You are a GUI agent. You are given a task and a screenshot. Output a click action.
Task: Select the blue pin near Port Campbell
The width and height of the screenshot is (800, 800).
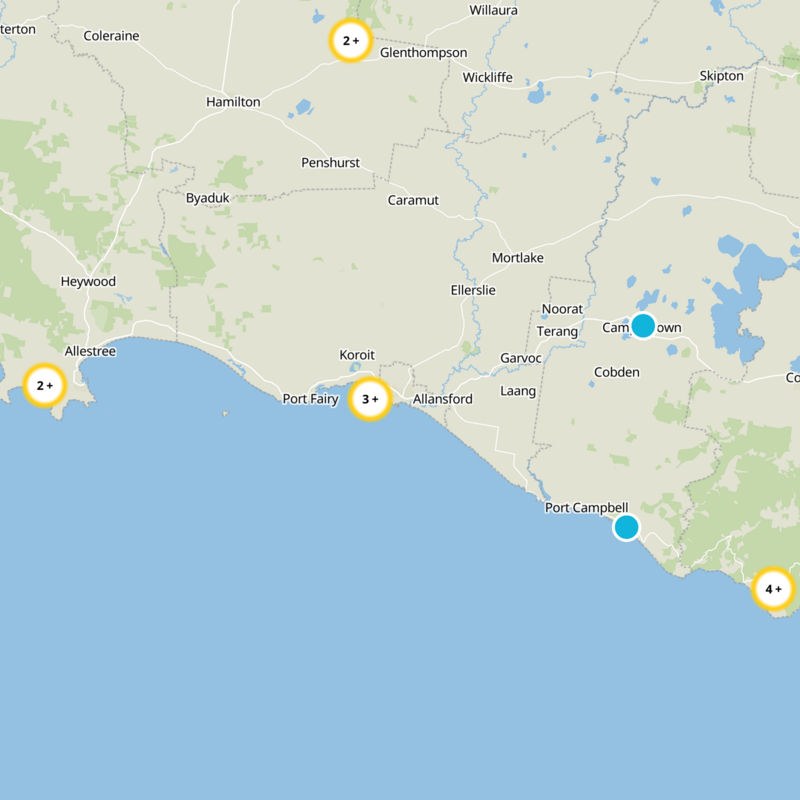628,525
